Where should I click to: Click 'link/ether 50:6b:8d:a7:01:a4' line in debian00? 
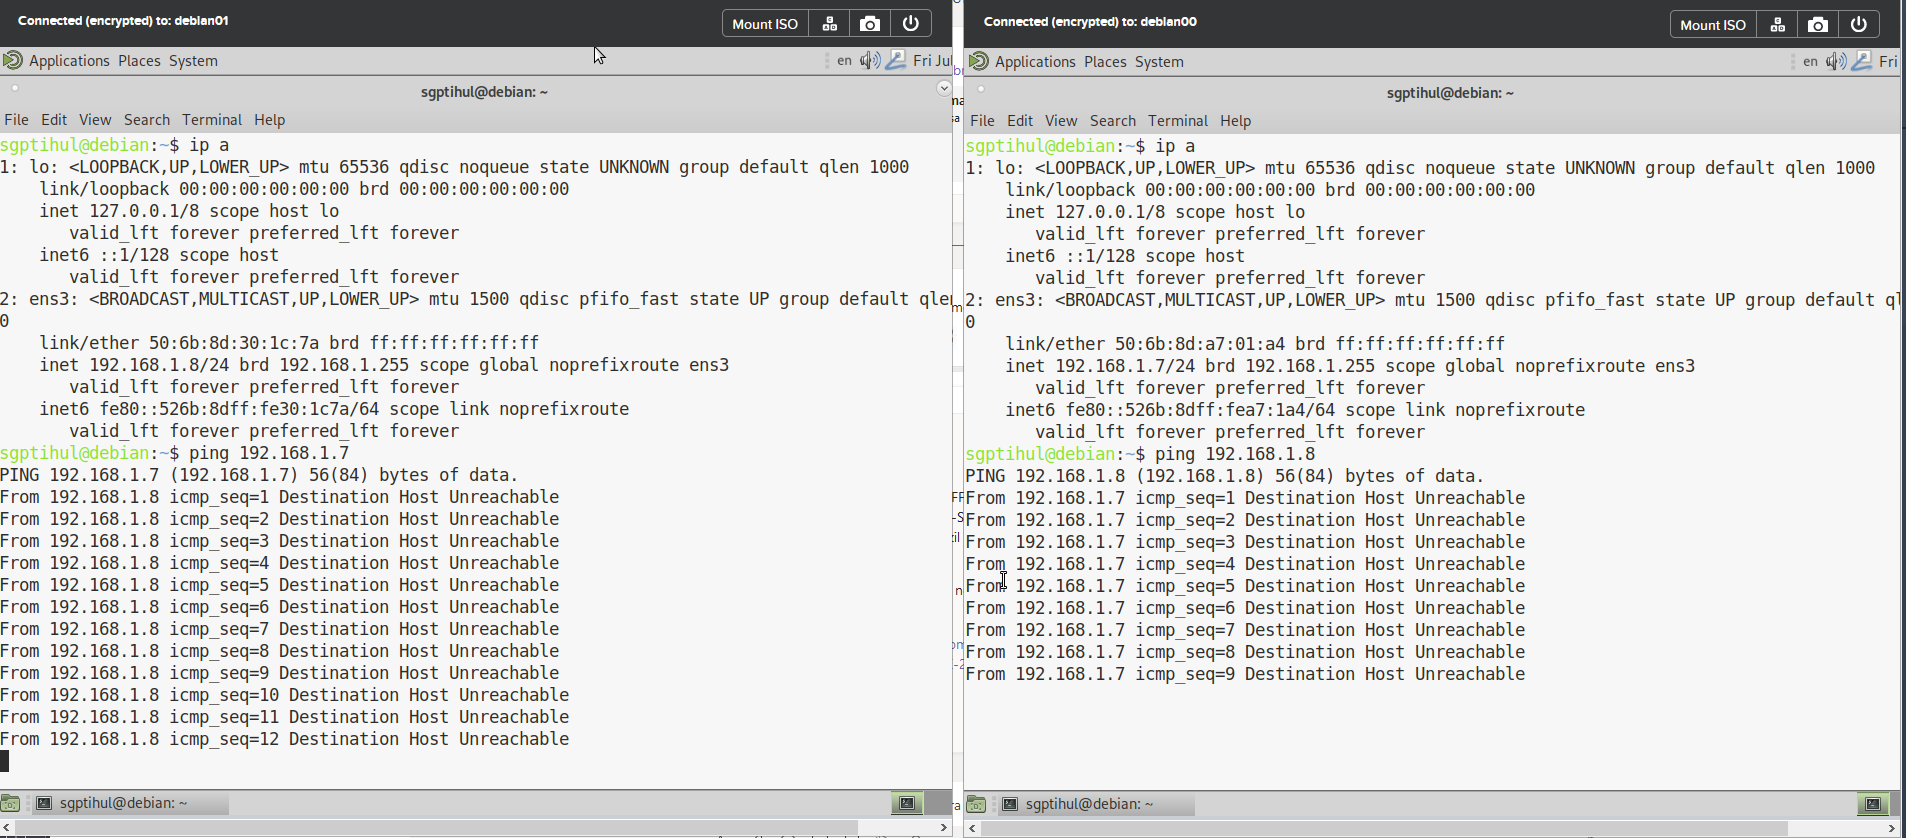(x=1255, y=344)
